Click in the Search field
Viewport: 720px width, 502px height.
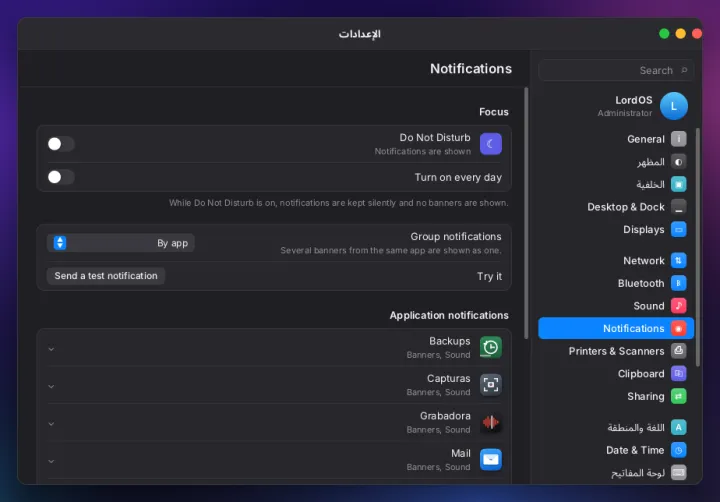pos(616,70)
